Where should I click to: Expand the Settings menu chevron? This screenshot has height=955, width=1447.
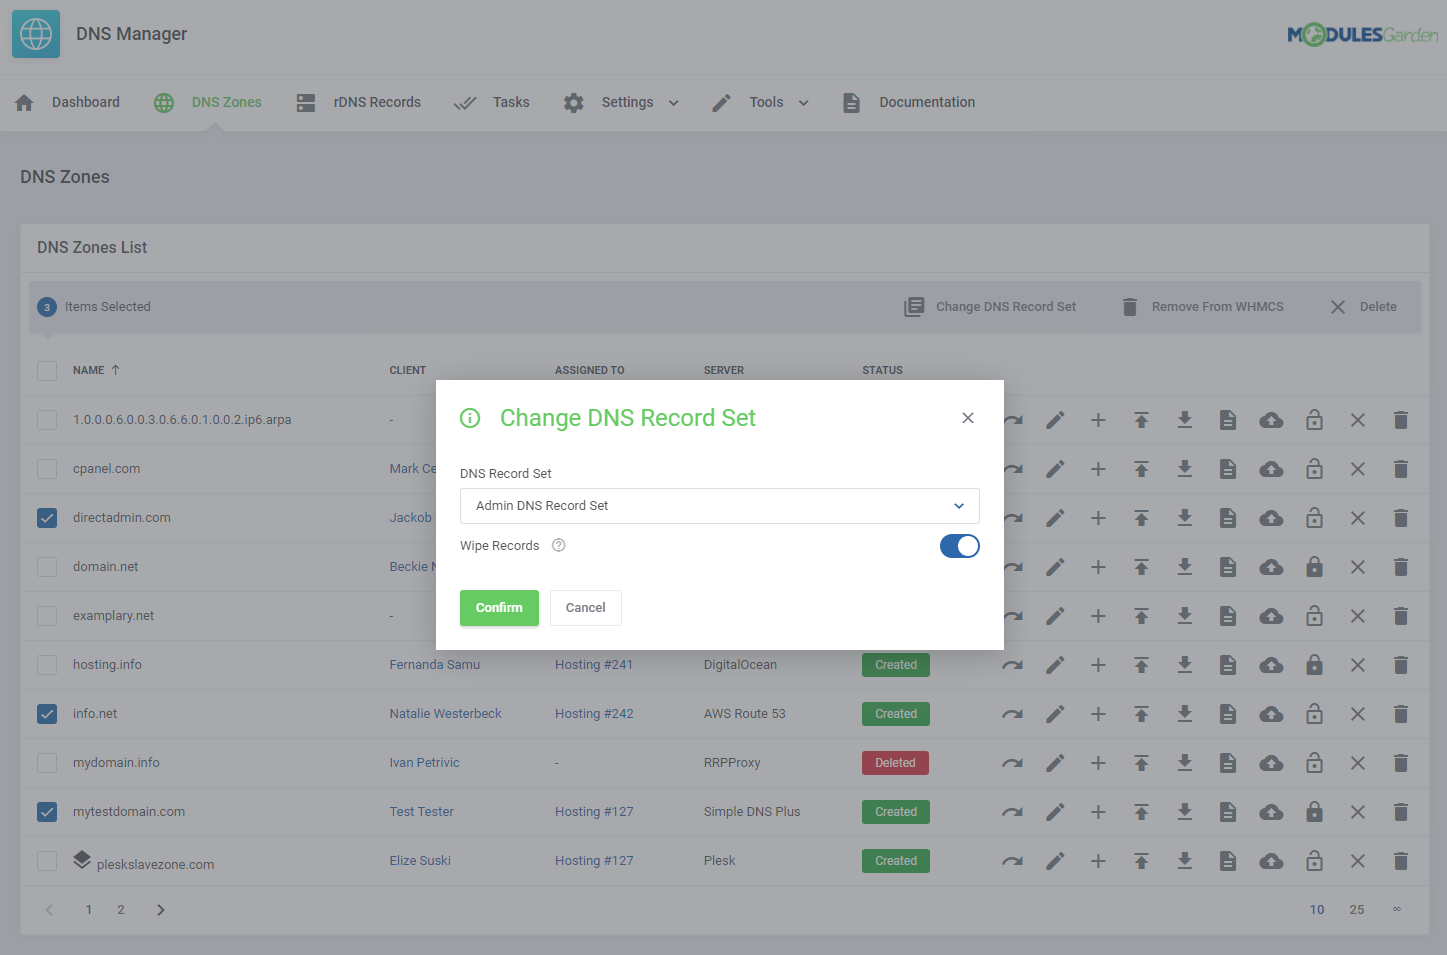(x=673, y=102)
